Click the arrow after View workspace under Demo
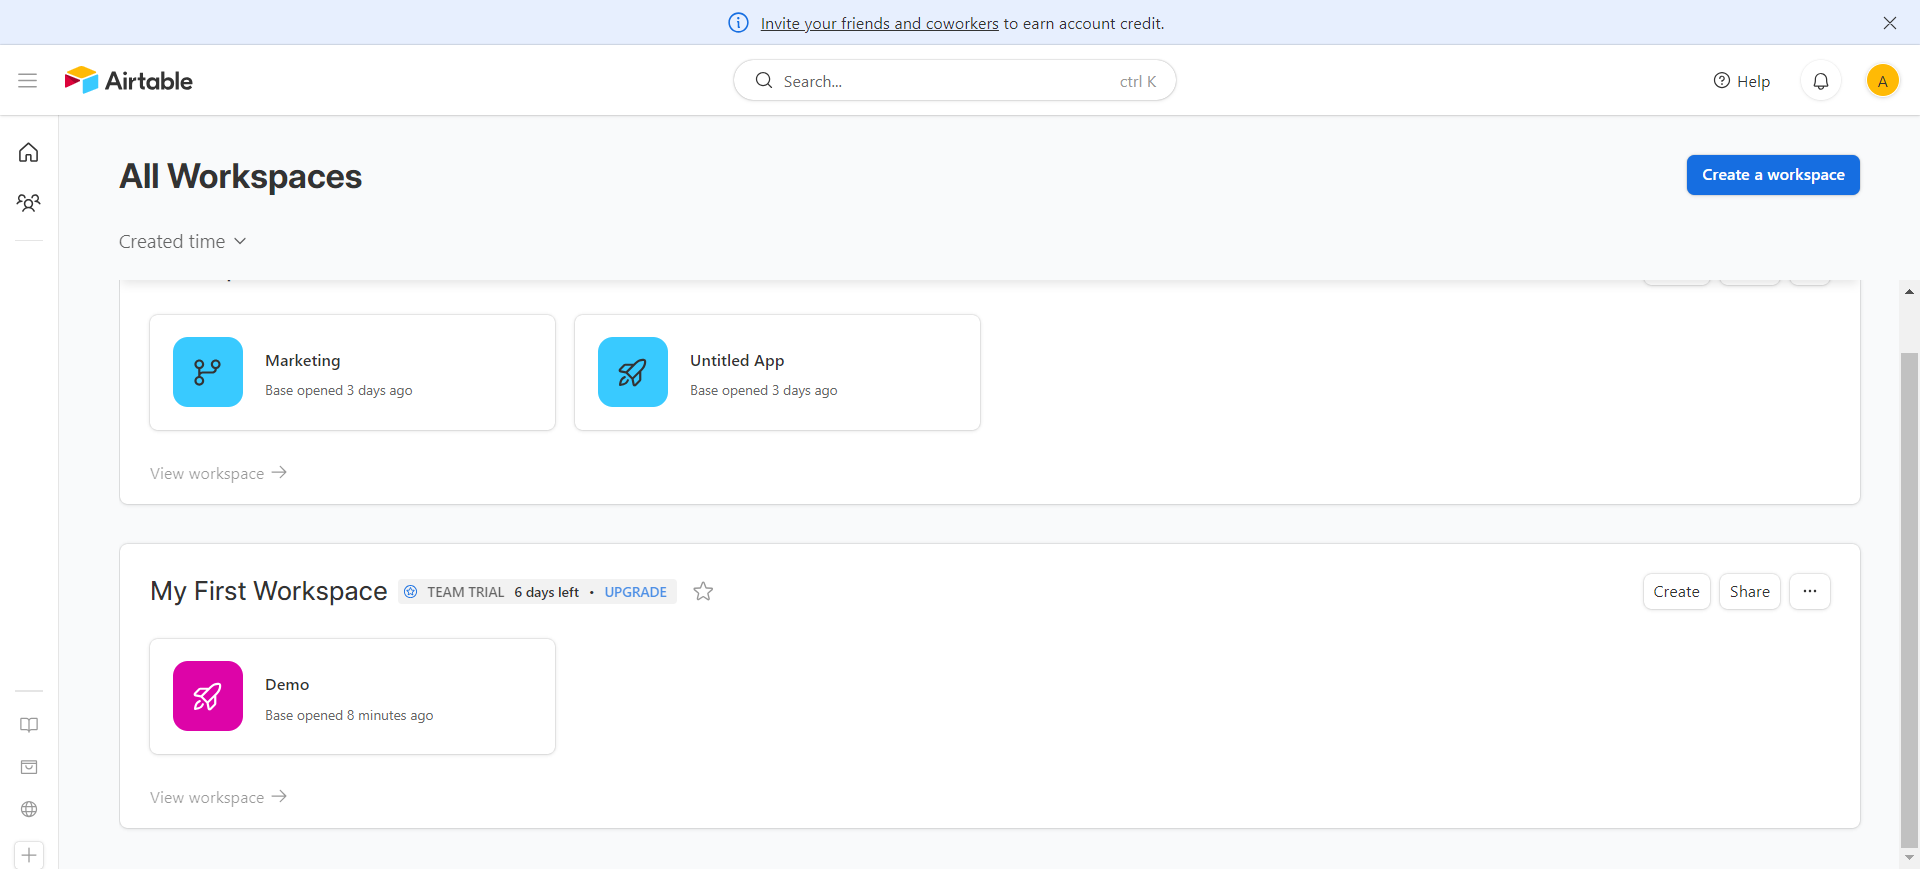The height and width of the screenshot is (869, 1920). [280, 797]
